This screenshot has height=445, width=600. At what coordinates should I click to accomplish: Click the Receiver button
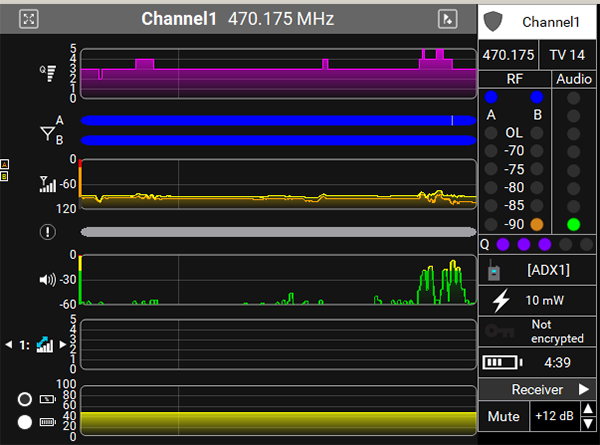pos(537,390)
